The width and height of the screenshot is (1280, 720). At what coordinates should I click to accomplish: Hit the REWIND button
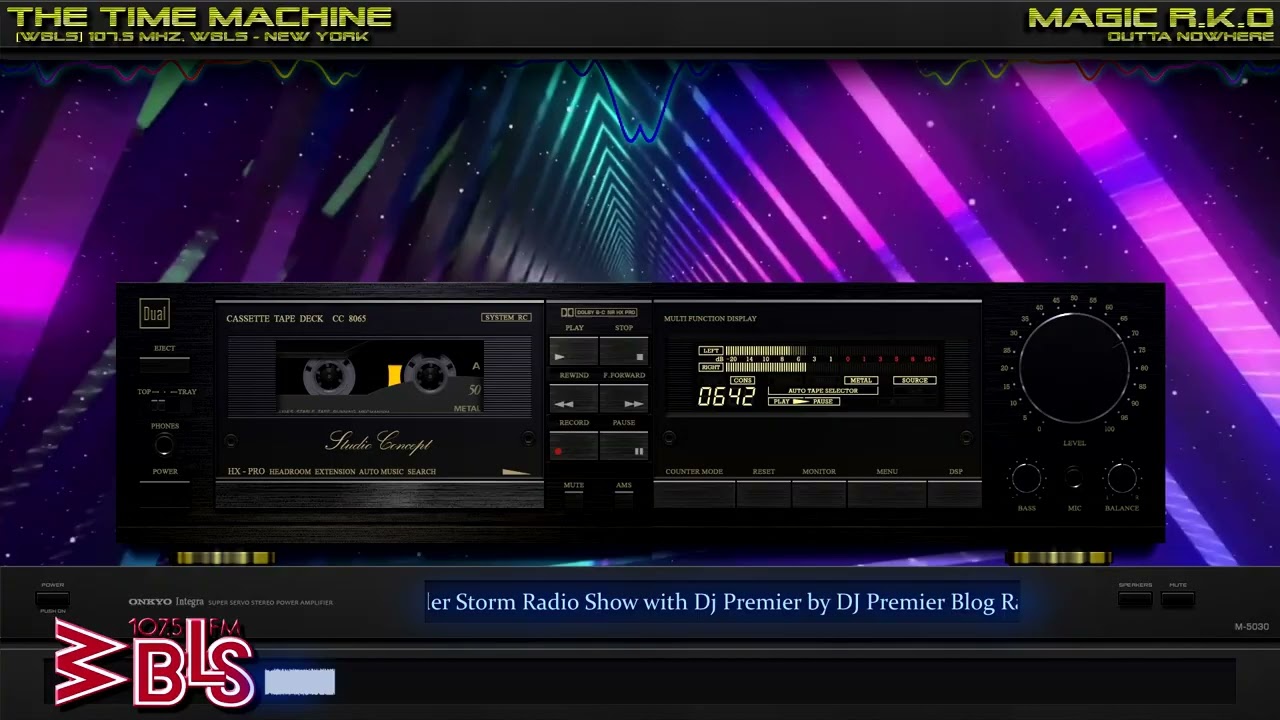click(x=573, y=399)
